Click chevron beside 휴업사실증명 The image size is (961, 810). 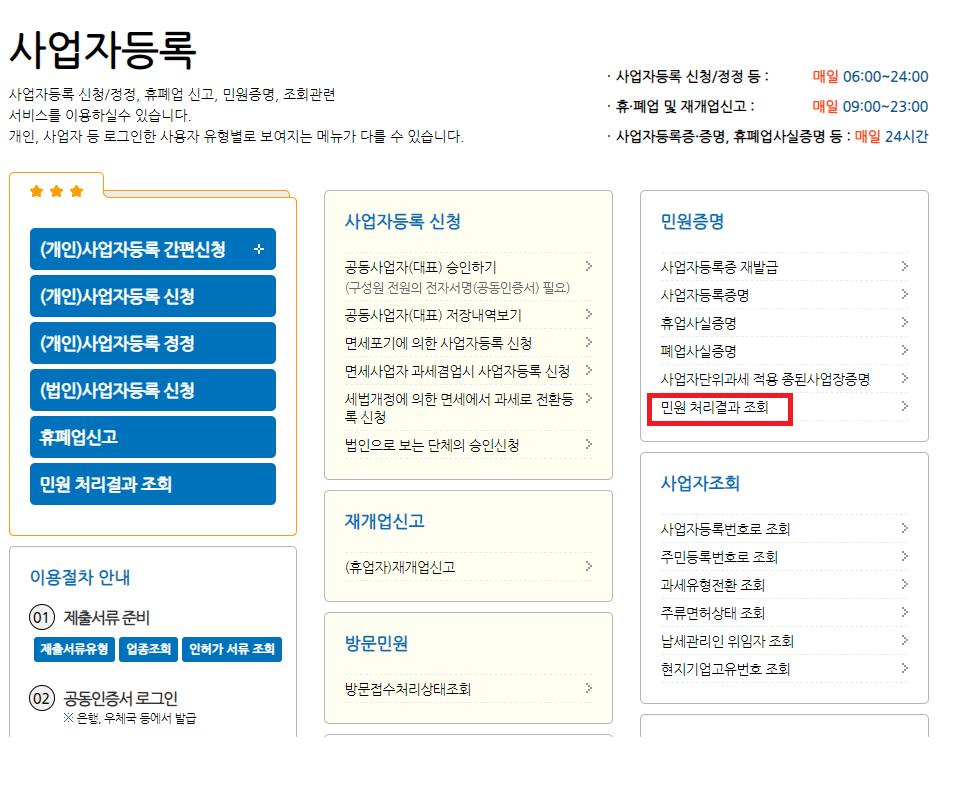pyautogui.click(x=905, y=322)
